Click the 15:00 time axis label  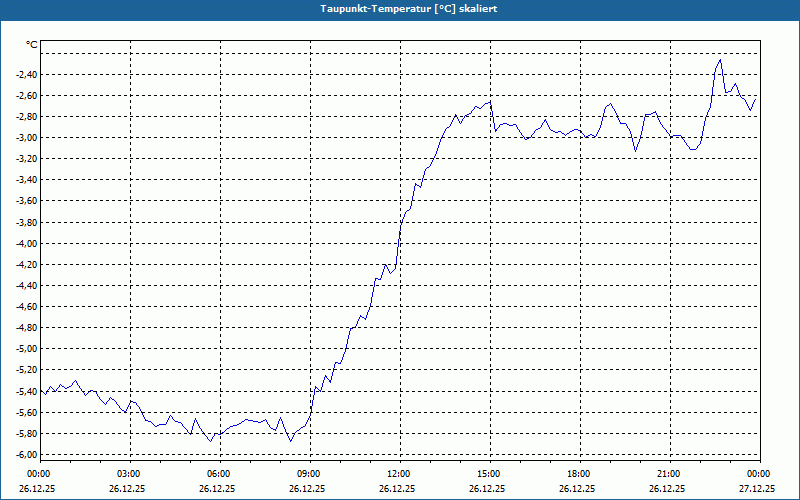coord(490,474)
